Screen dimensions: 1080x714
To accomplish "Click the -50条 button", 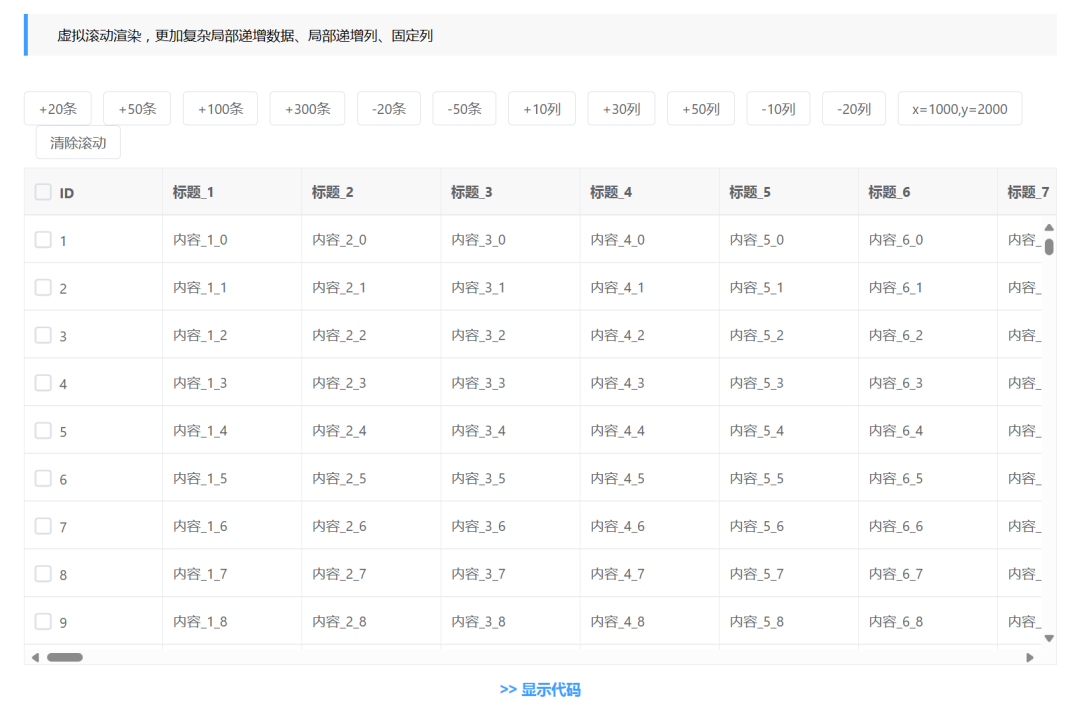I will tap(463, 108).
